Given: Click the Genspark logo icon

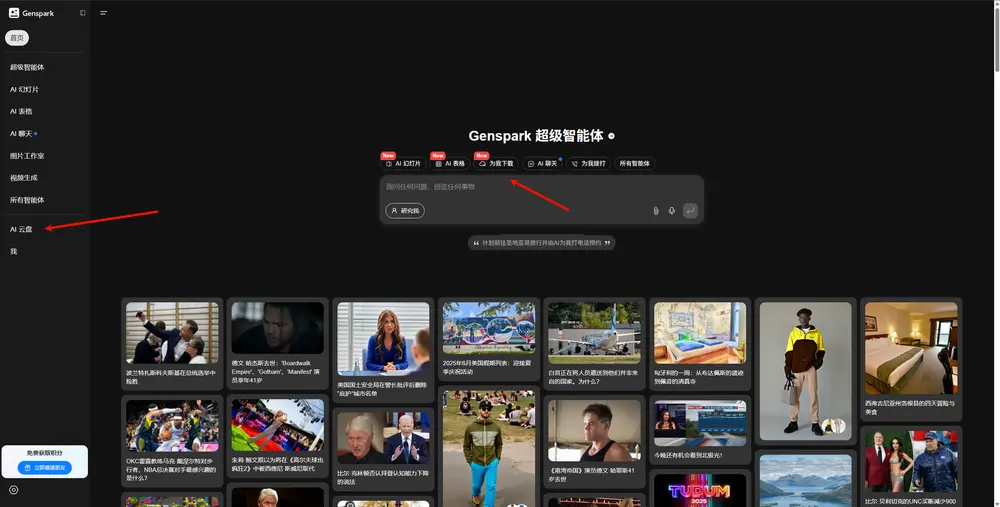Looking at the screenshot, I should tap(13, 13).
